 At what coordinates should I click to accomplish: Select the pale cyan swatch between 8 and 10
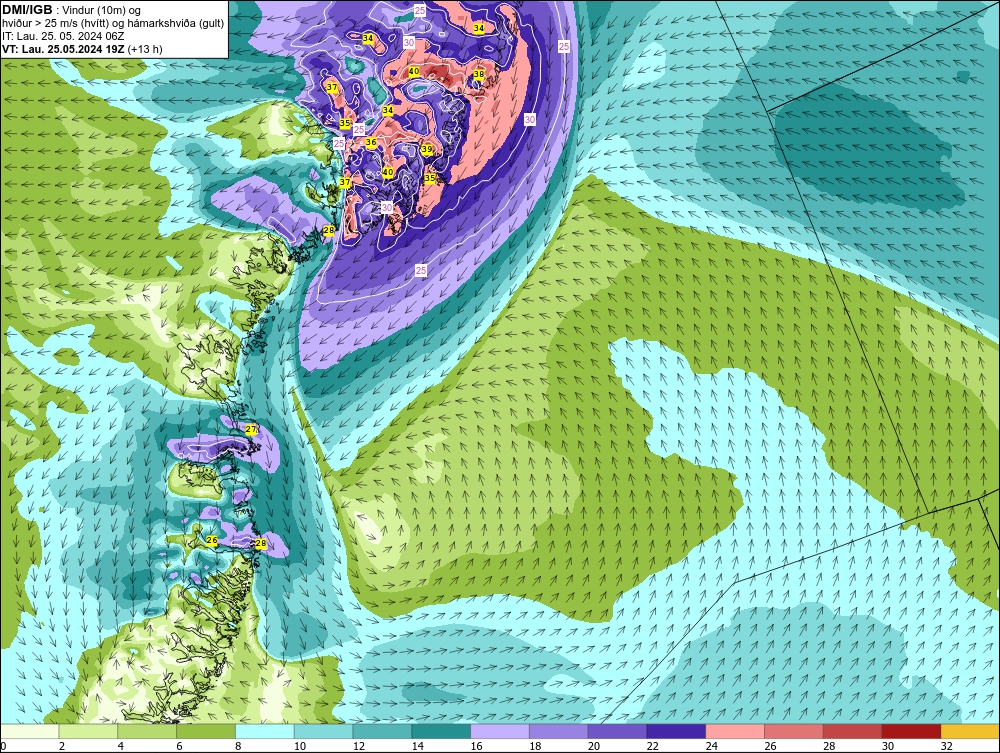point(265,731)
